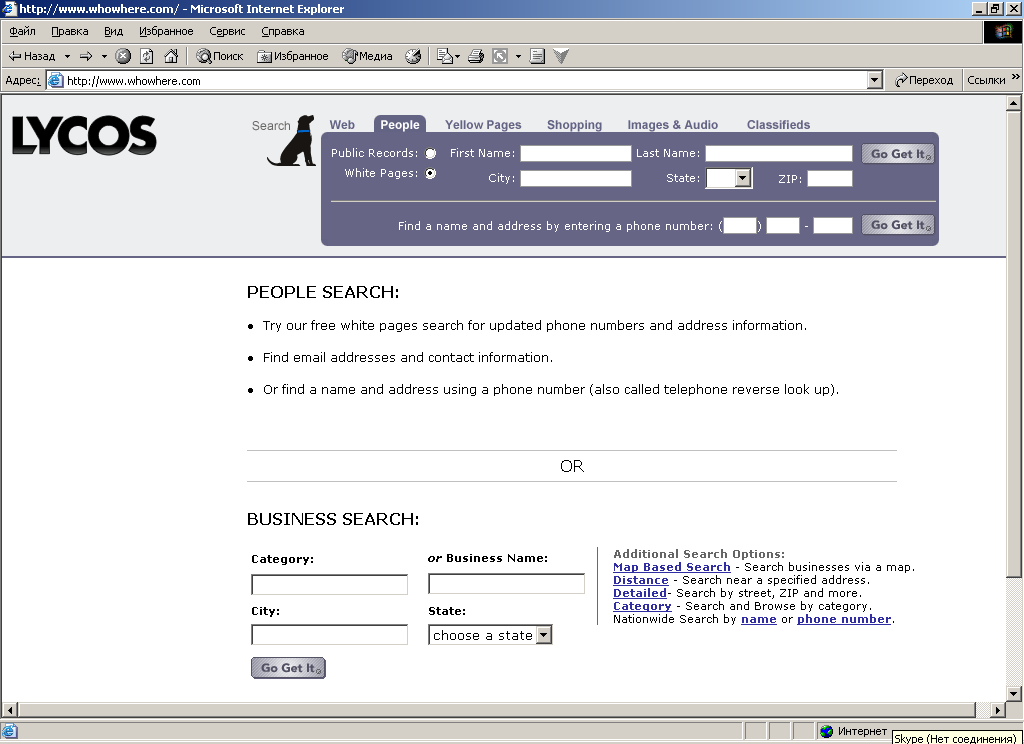The height and width of the screenshot is (744, 1024).
Task: Click the Windows flag logo in the menu bar
Action: [x=1002, y=32]
